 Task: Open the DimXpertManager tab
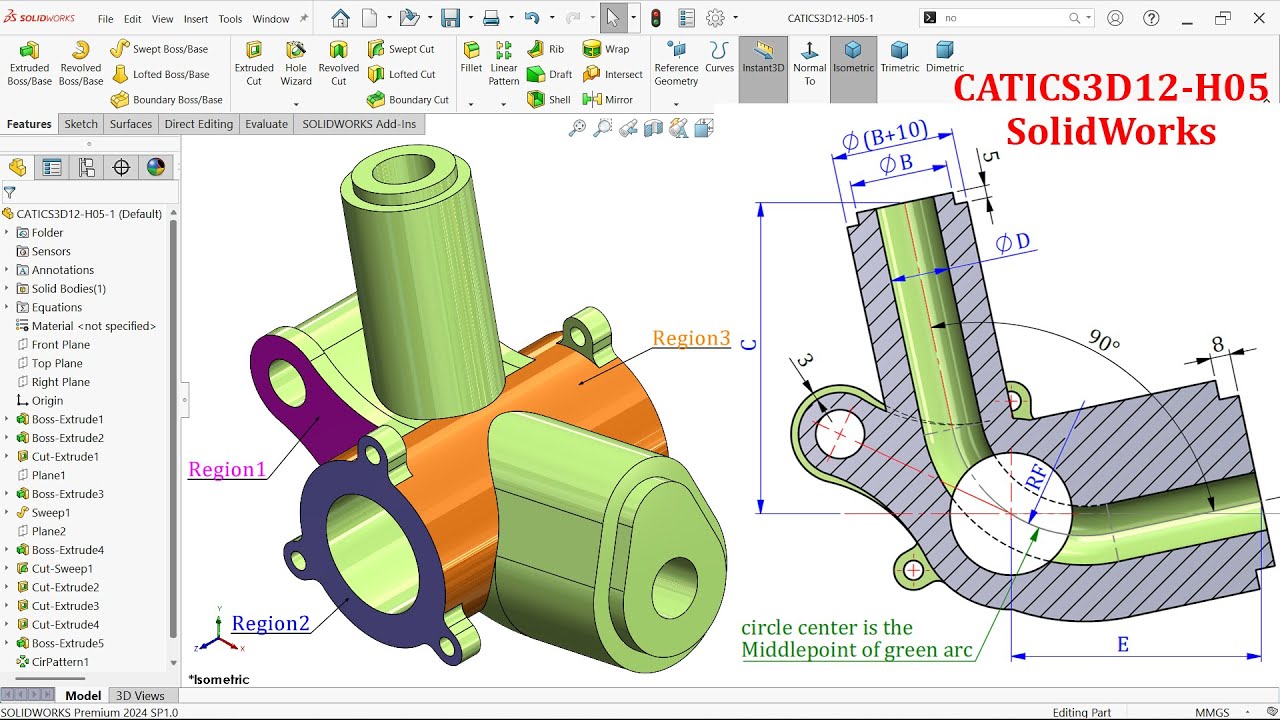click(x=121, y=167)
